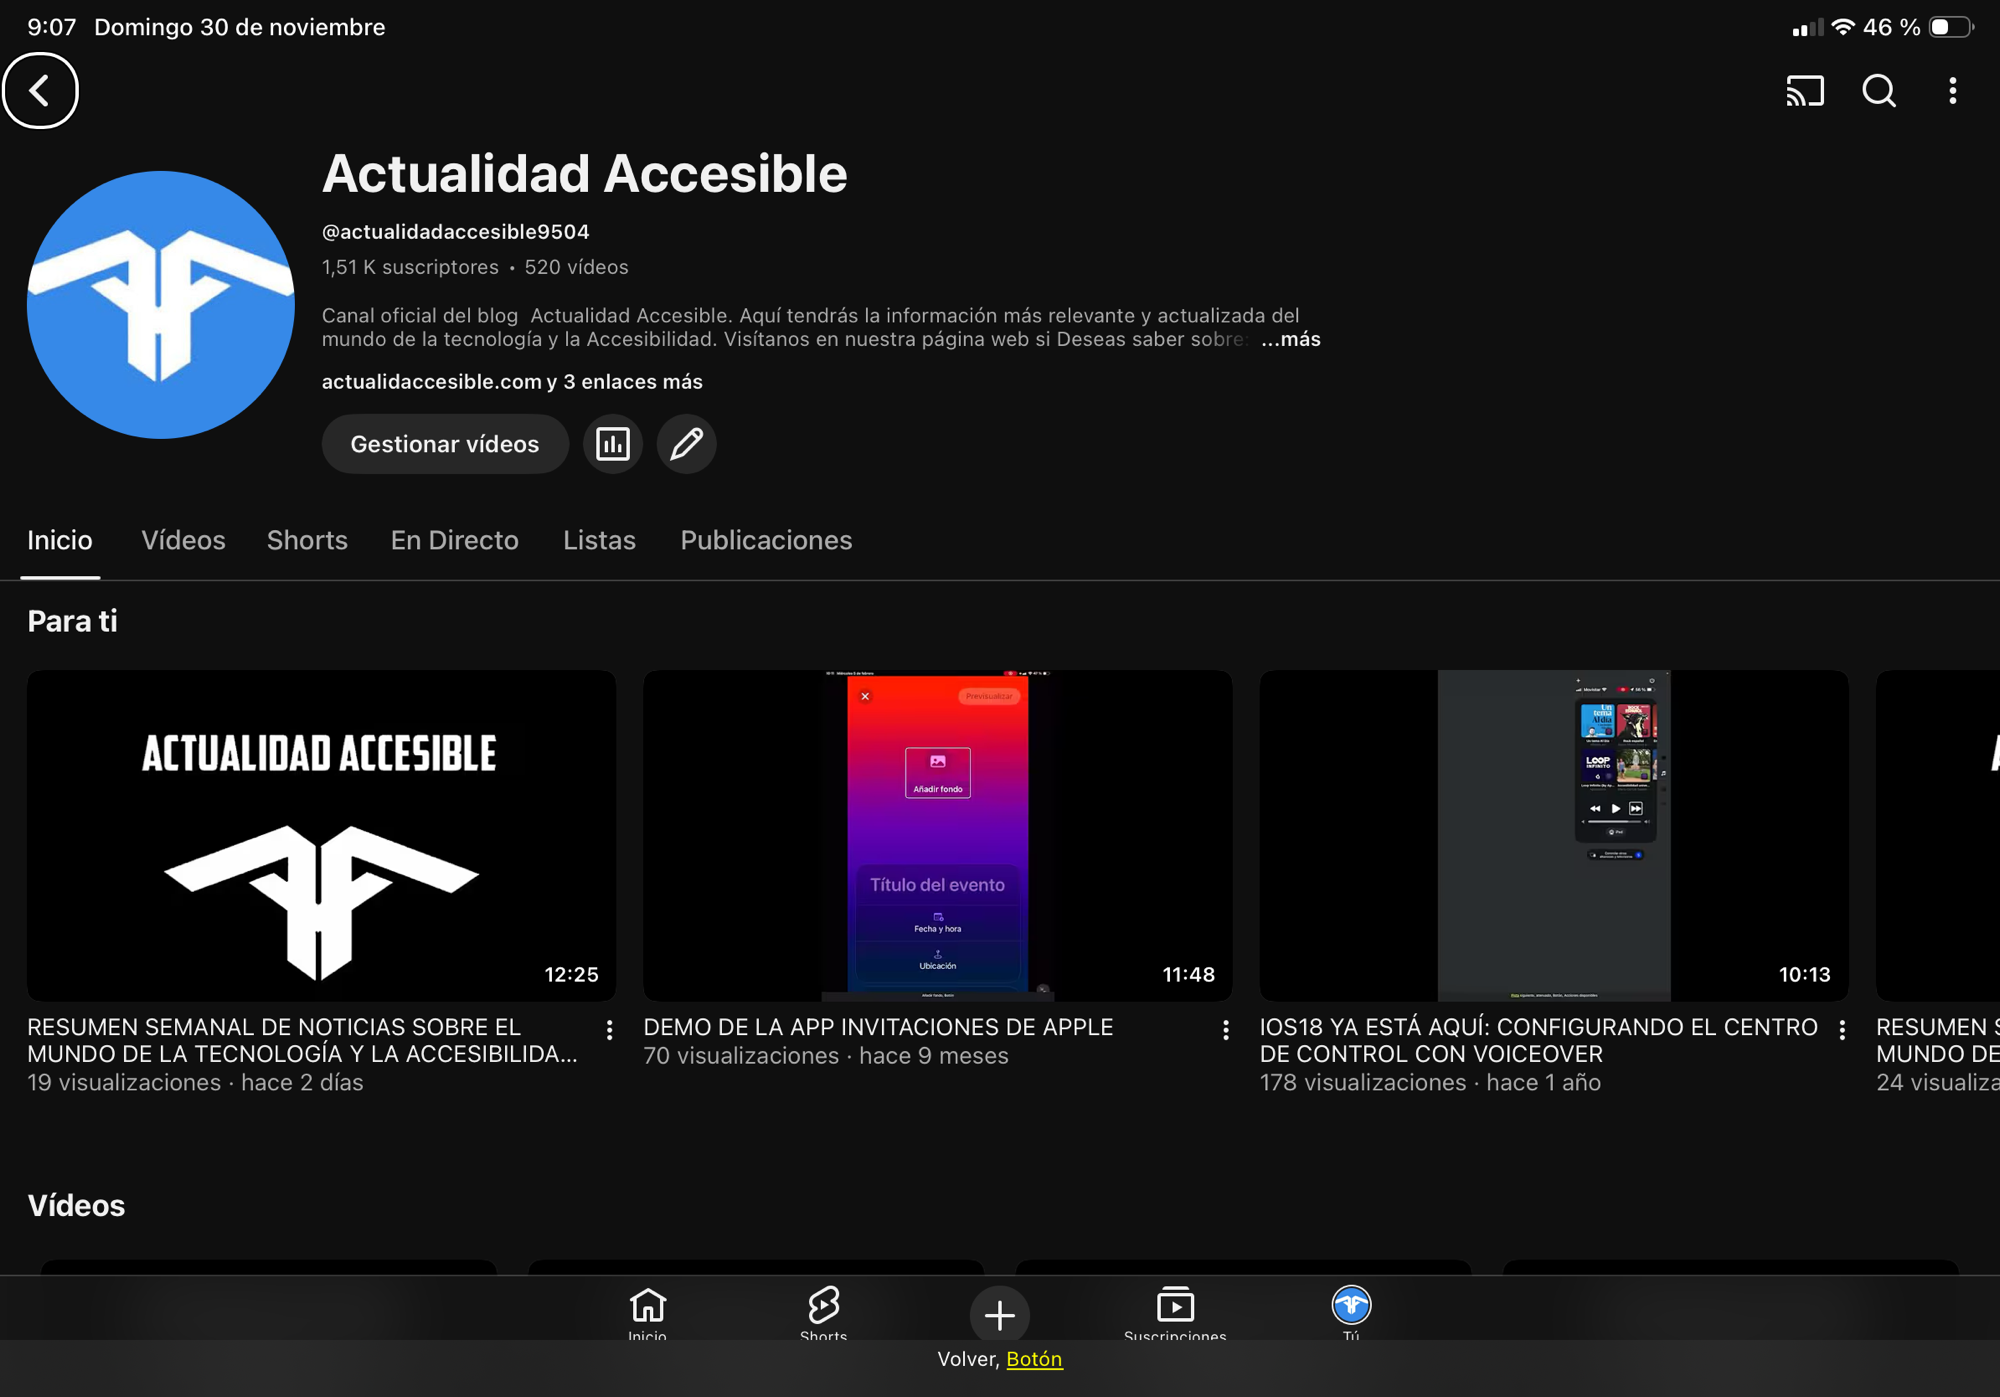This screenshot has width=2000, height=1397.
Task: Open the Cast to device icon
Action: coord(1805,91)
